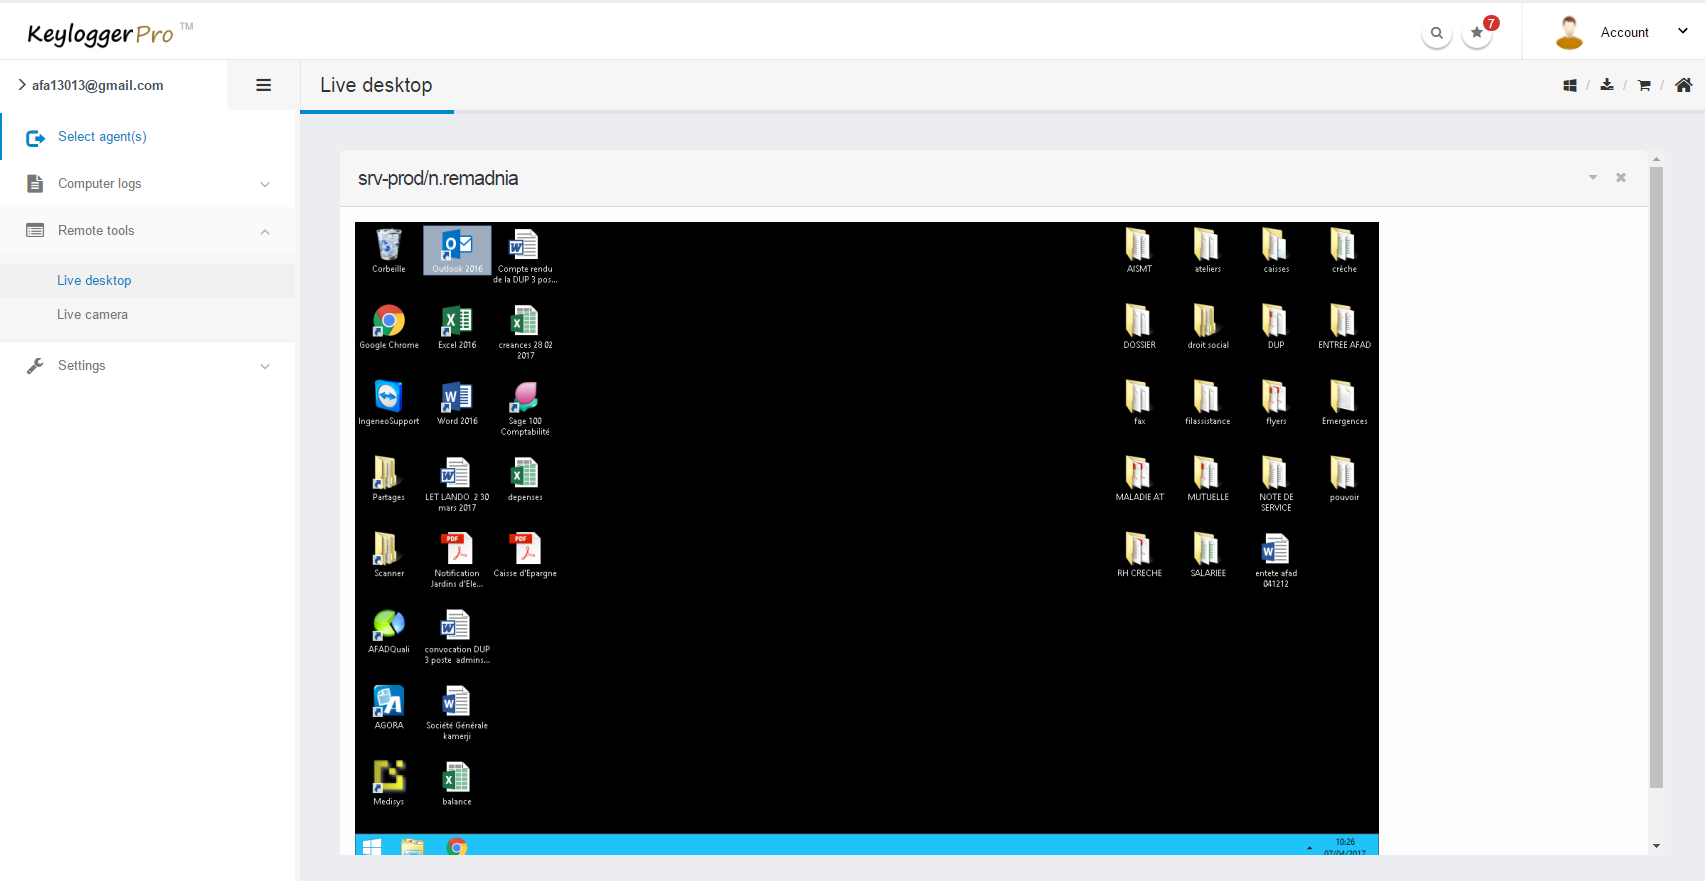This screenshot has width=1705, height=881.
Task: Click the afa13013@gmail.com account label
Action: [x=97, y=85]
